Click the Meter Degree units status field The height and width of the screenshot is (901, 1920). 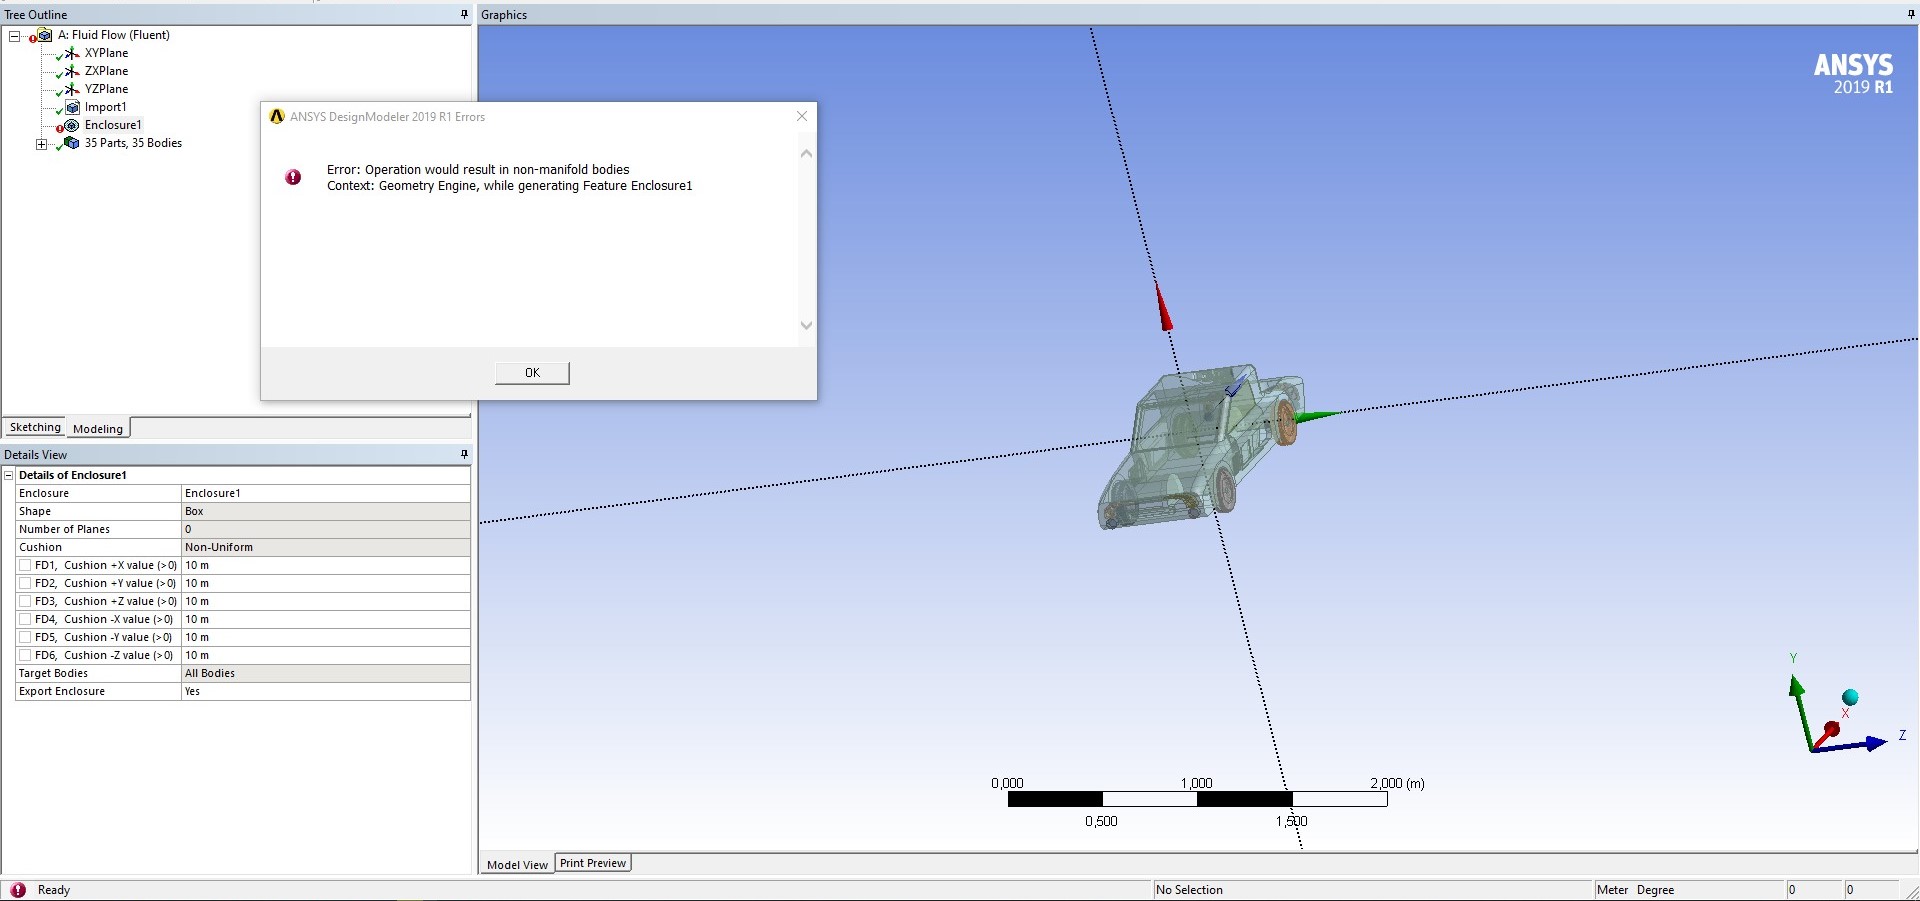1690,890
